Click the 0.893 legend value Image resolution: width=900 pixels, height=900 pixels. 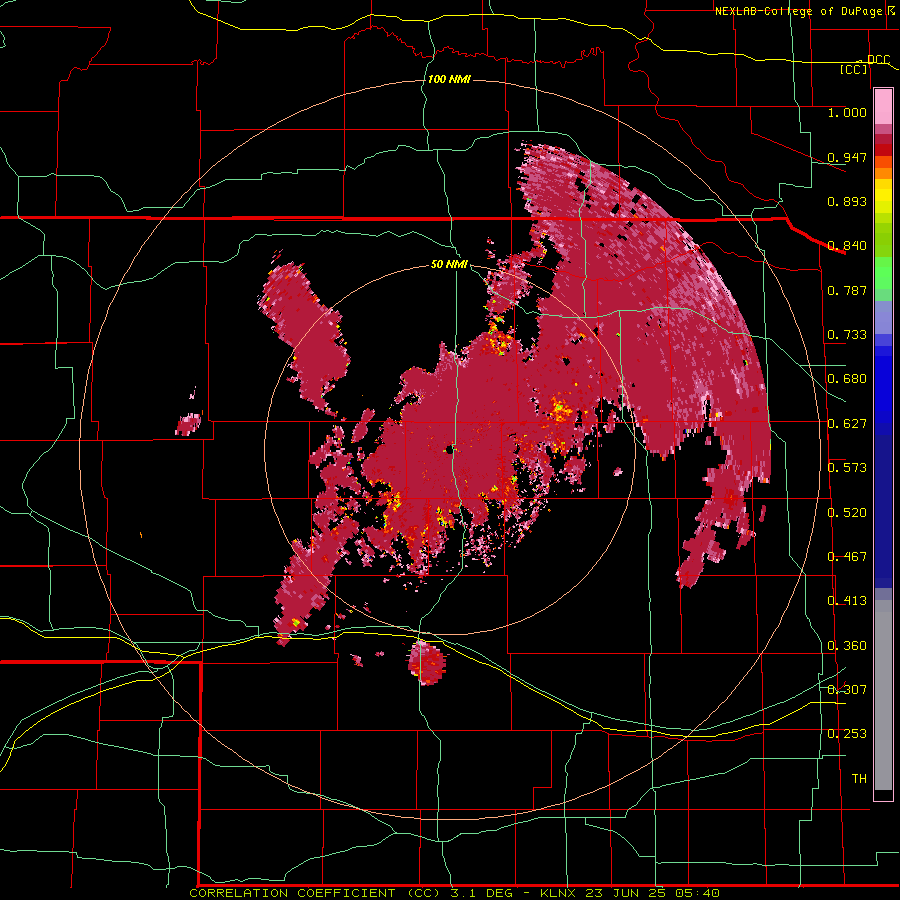(847, 201)
